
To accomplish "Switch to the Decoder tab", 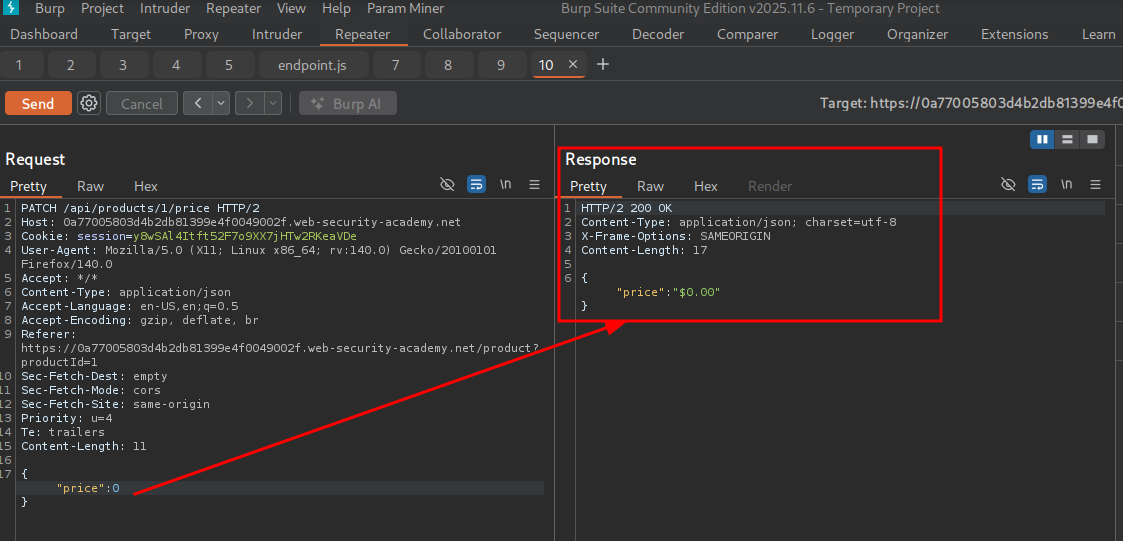I will (657, 34).
